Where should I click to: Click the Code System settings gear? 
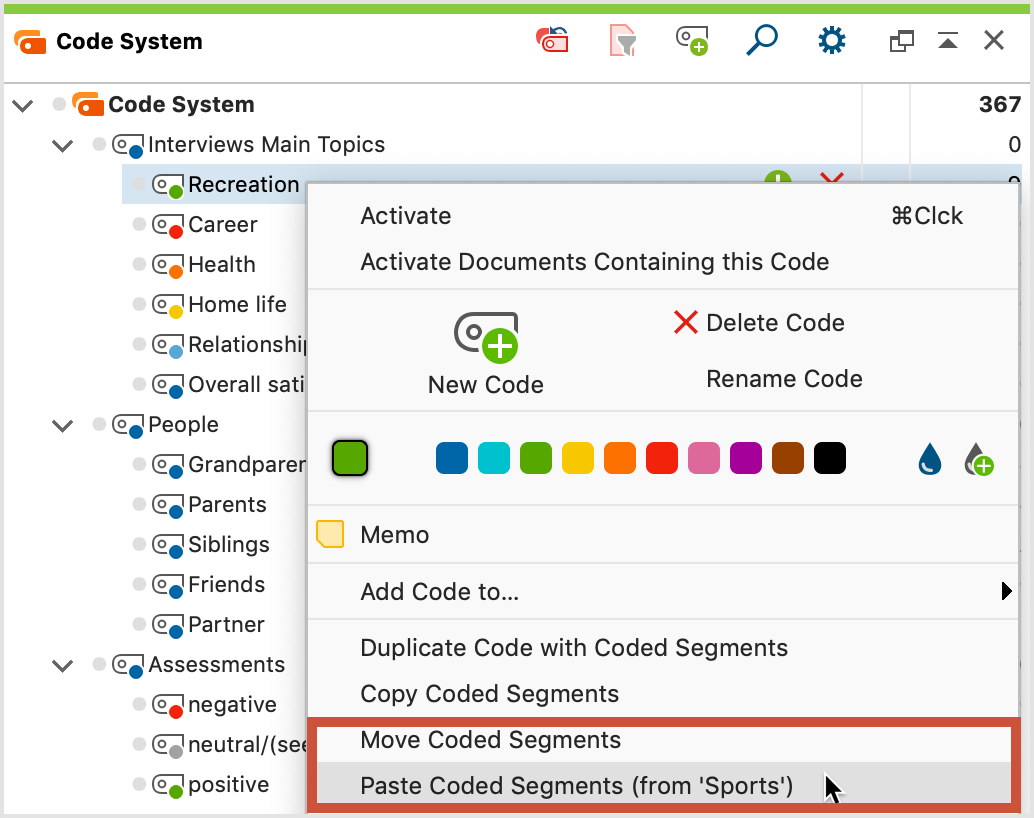pyautogui.click(x=831, y=40)
